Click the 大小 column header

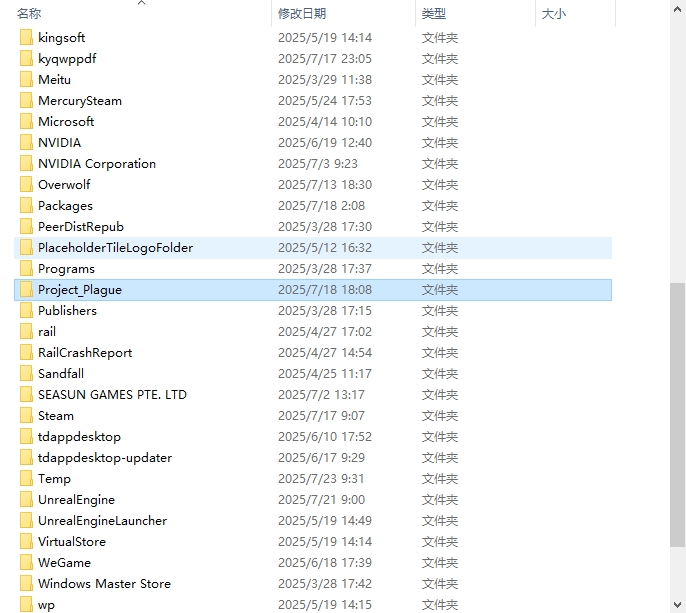[554, 14]
